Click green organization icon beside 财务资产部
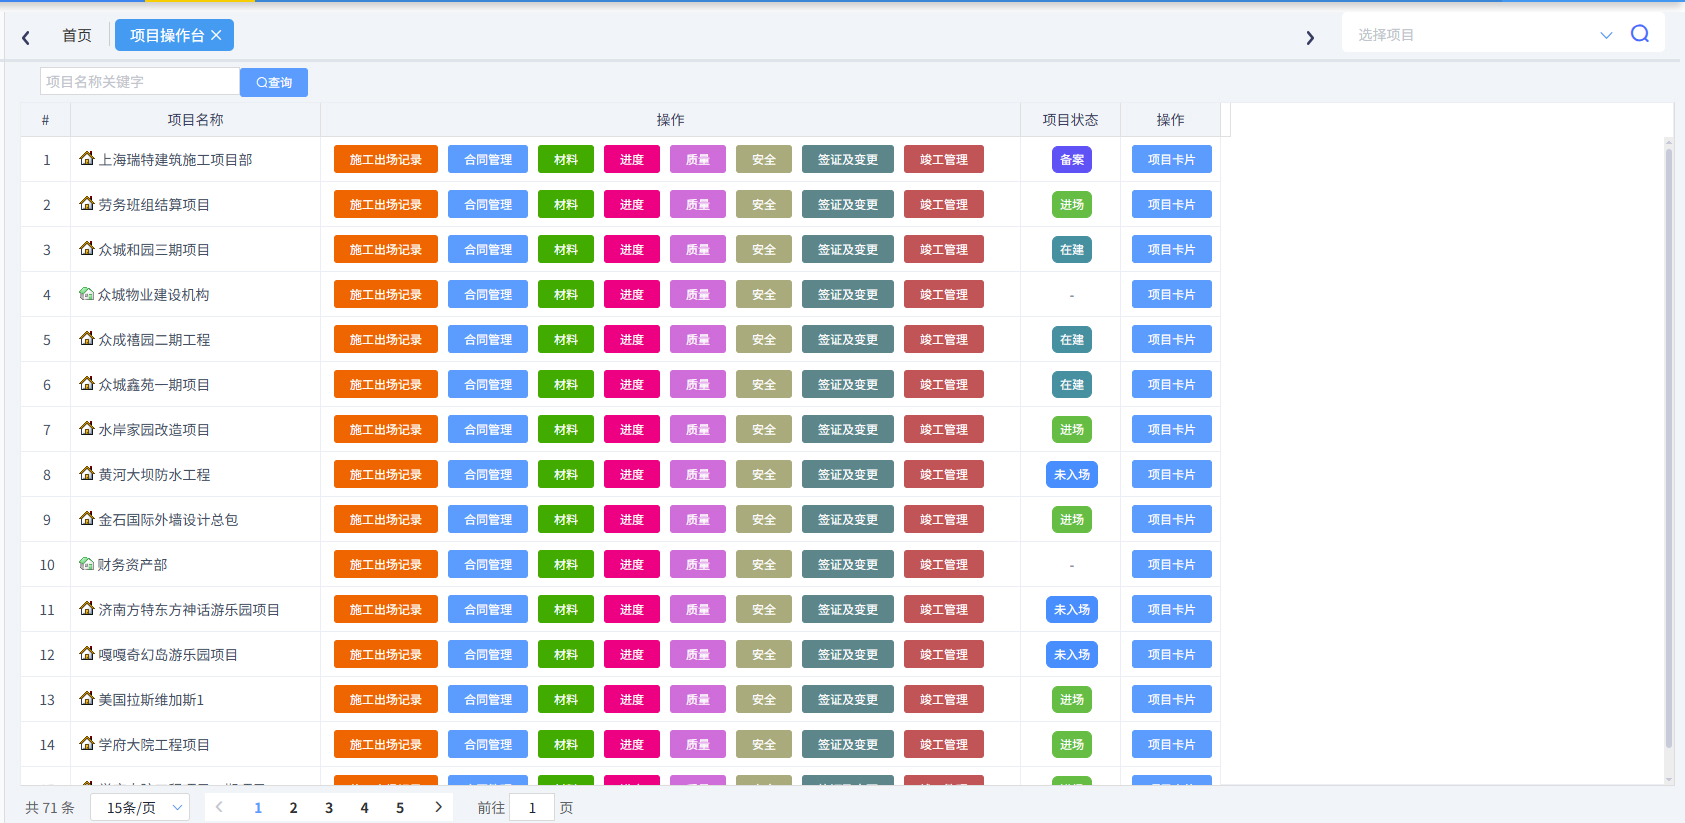 pos(86,564)
